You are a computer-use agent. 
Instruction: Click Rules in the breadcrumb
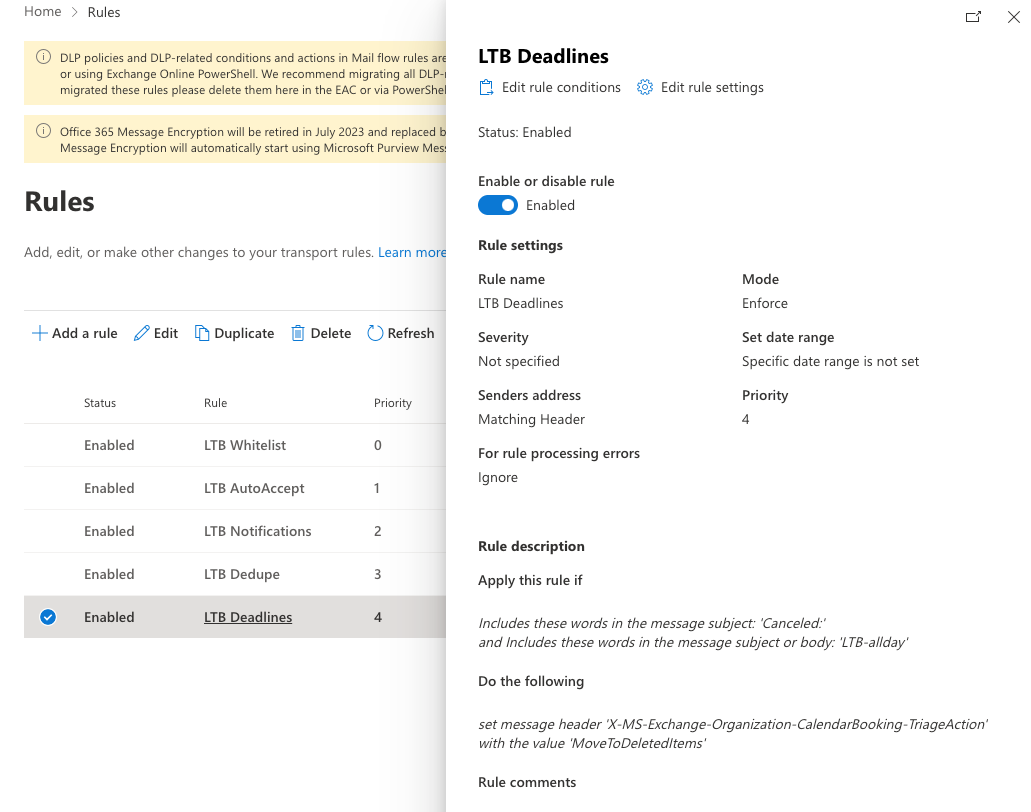104,12
